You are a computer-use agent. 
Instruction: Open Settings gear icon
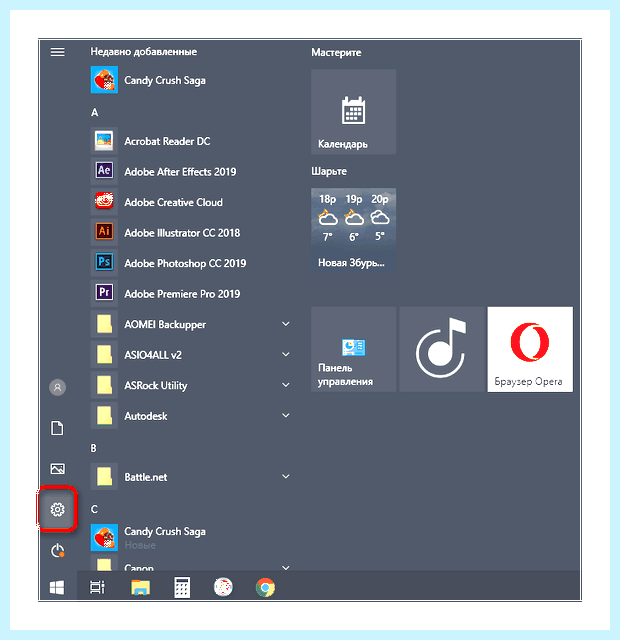tap(58, 509)
